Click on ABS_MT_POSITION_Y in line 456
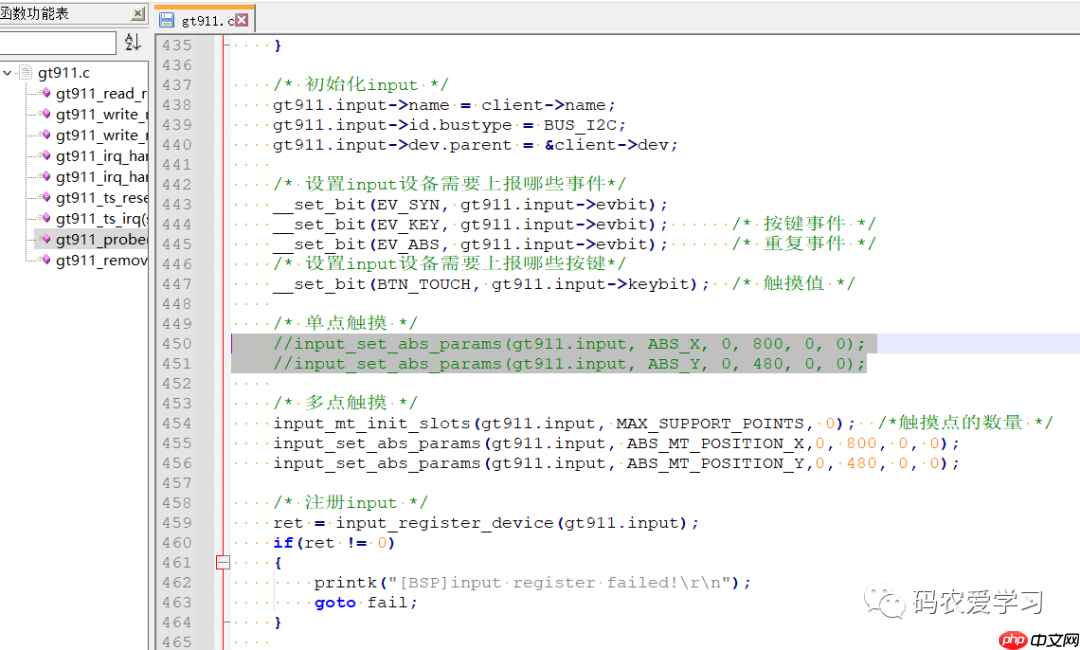 click(x=715, y=463)
